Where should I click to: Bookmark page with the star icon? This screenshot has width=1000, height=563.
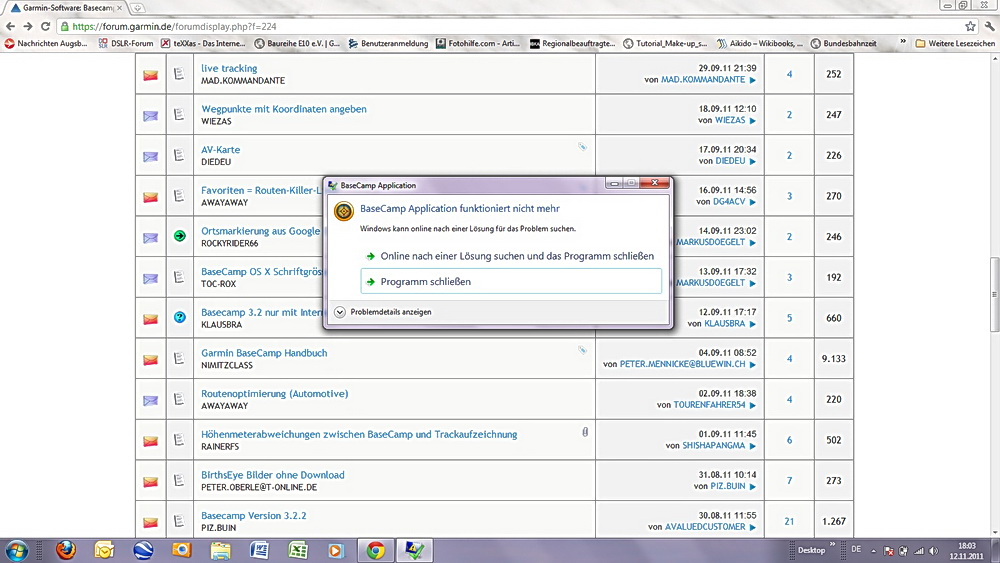970,26
